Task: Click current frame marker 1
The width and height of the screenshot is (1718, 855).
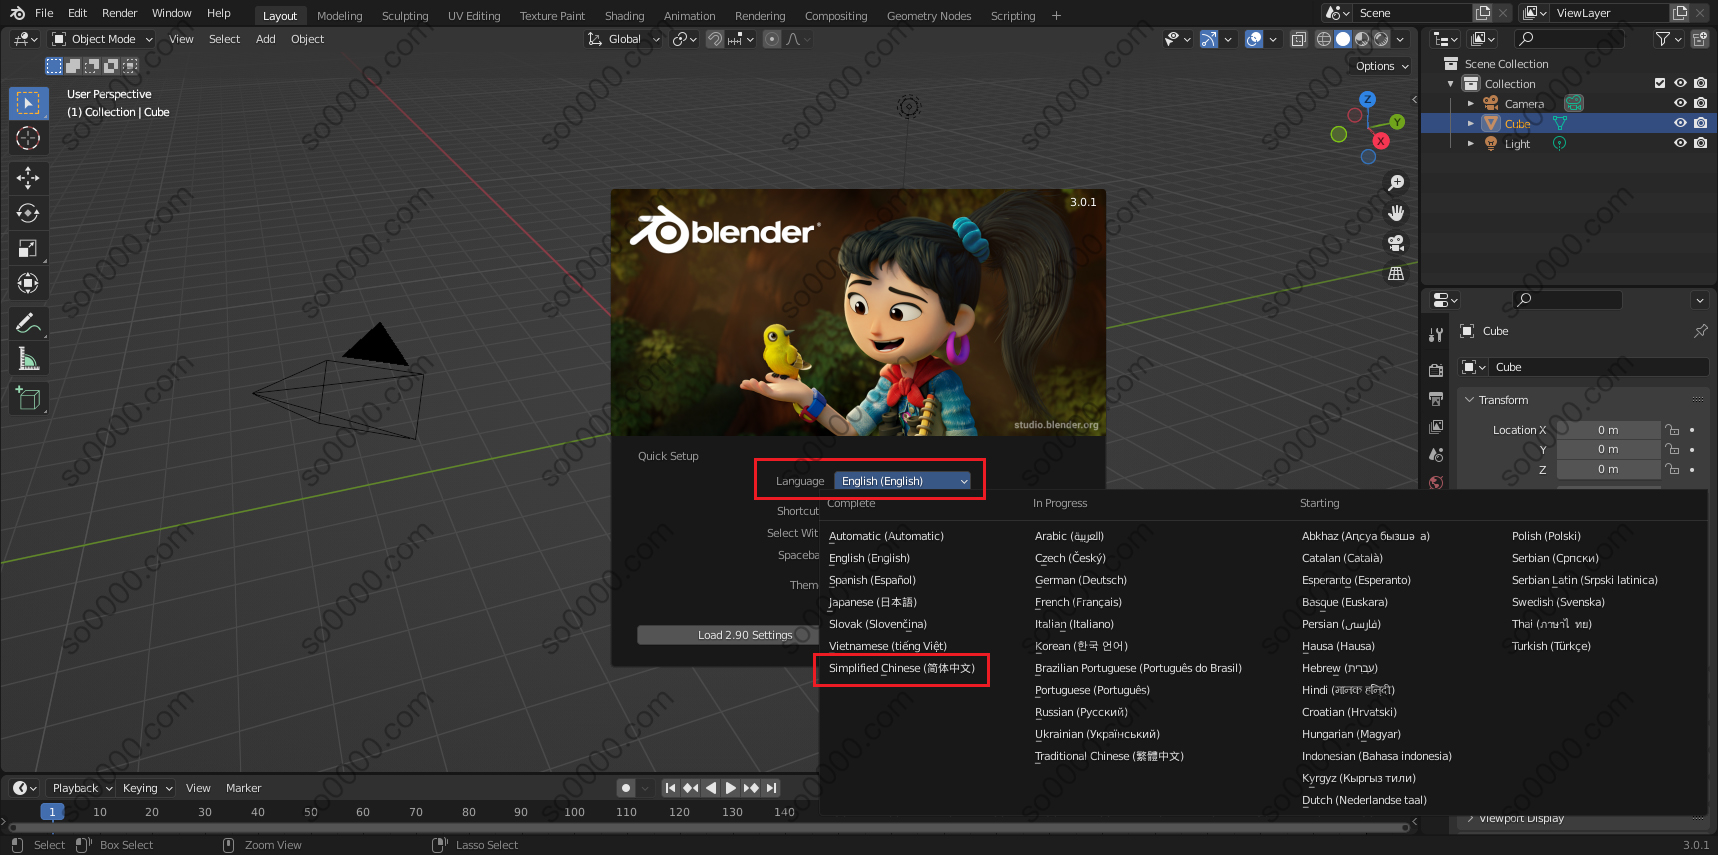Action: tap(52, 812)
